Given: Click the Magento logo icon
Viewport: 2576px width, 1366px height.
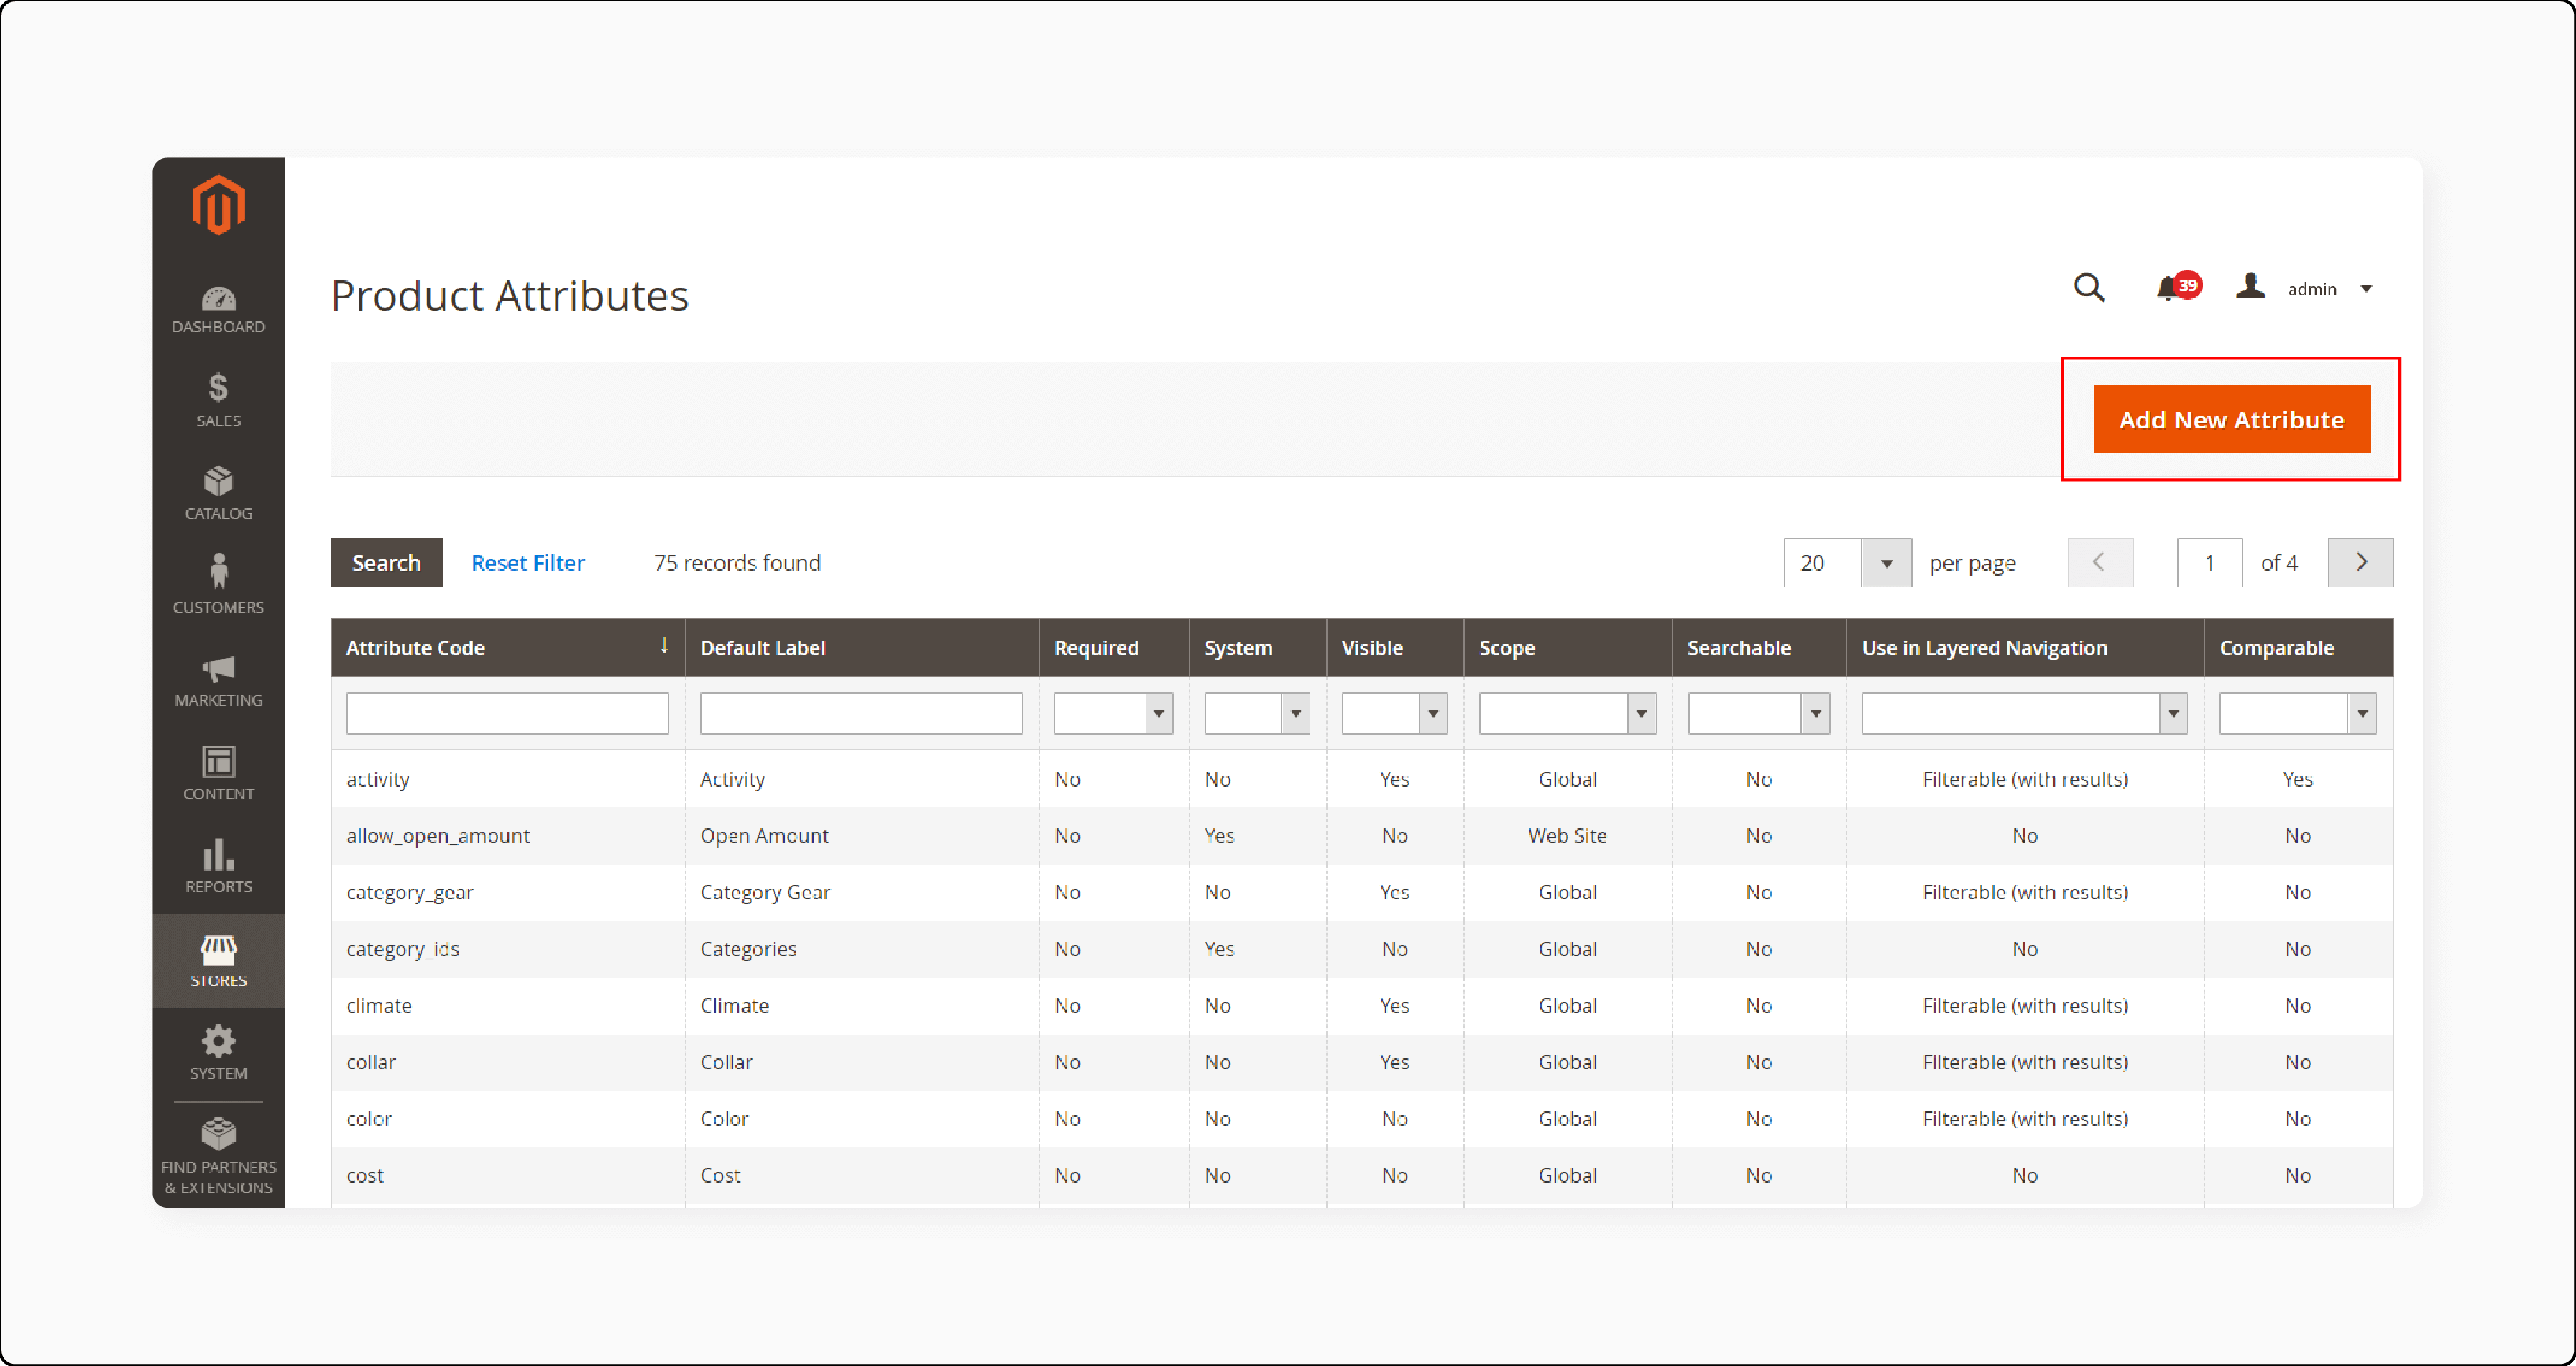Looking at the screenshot, I should click(218, 205).
